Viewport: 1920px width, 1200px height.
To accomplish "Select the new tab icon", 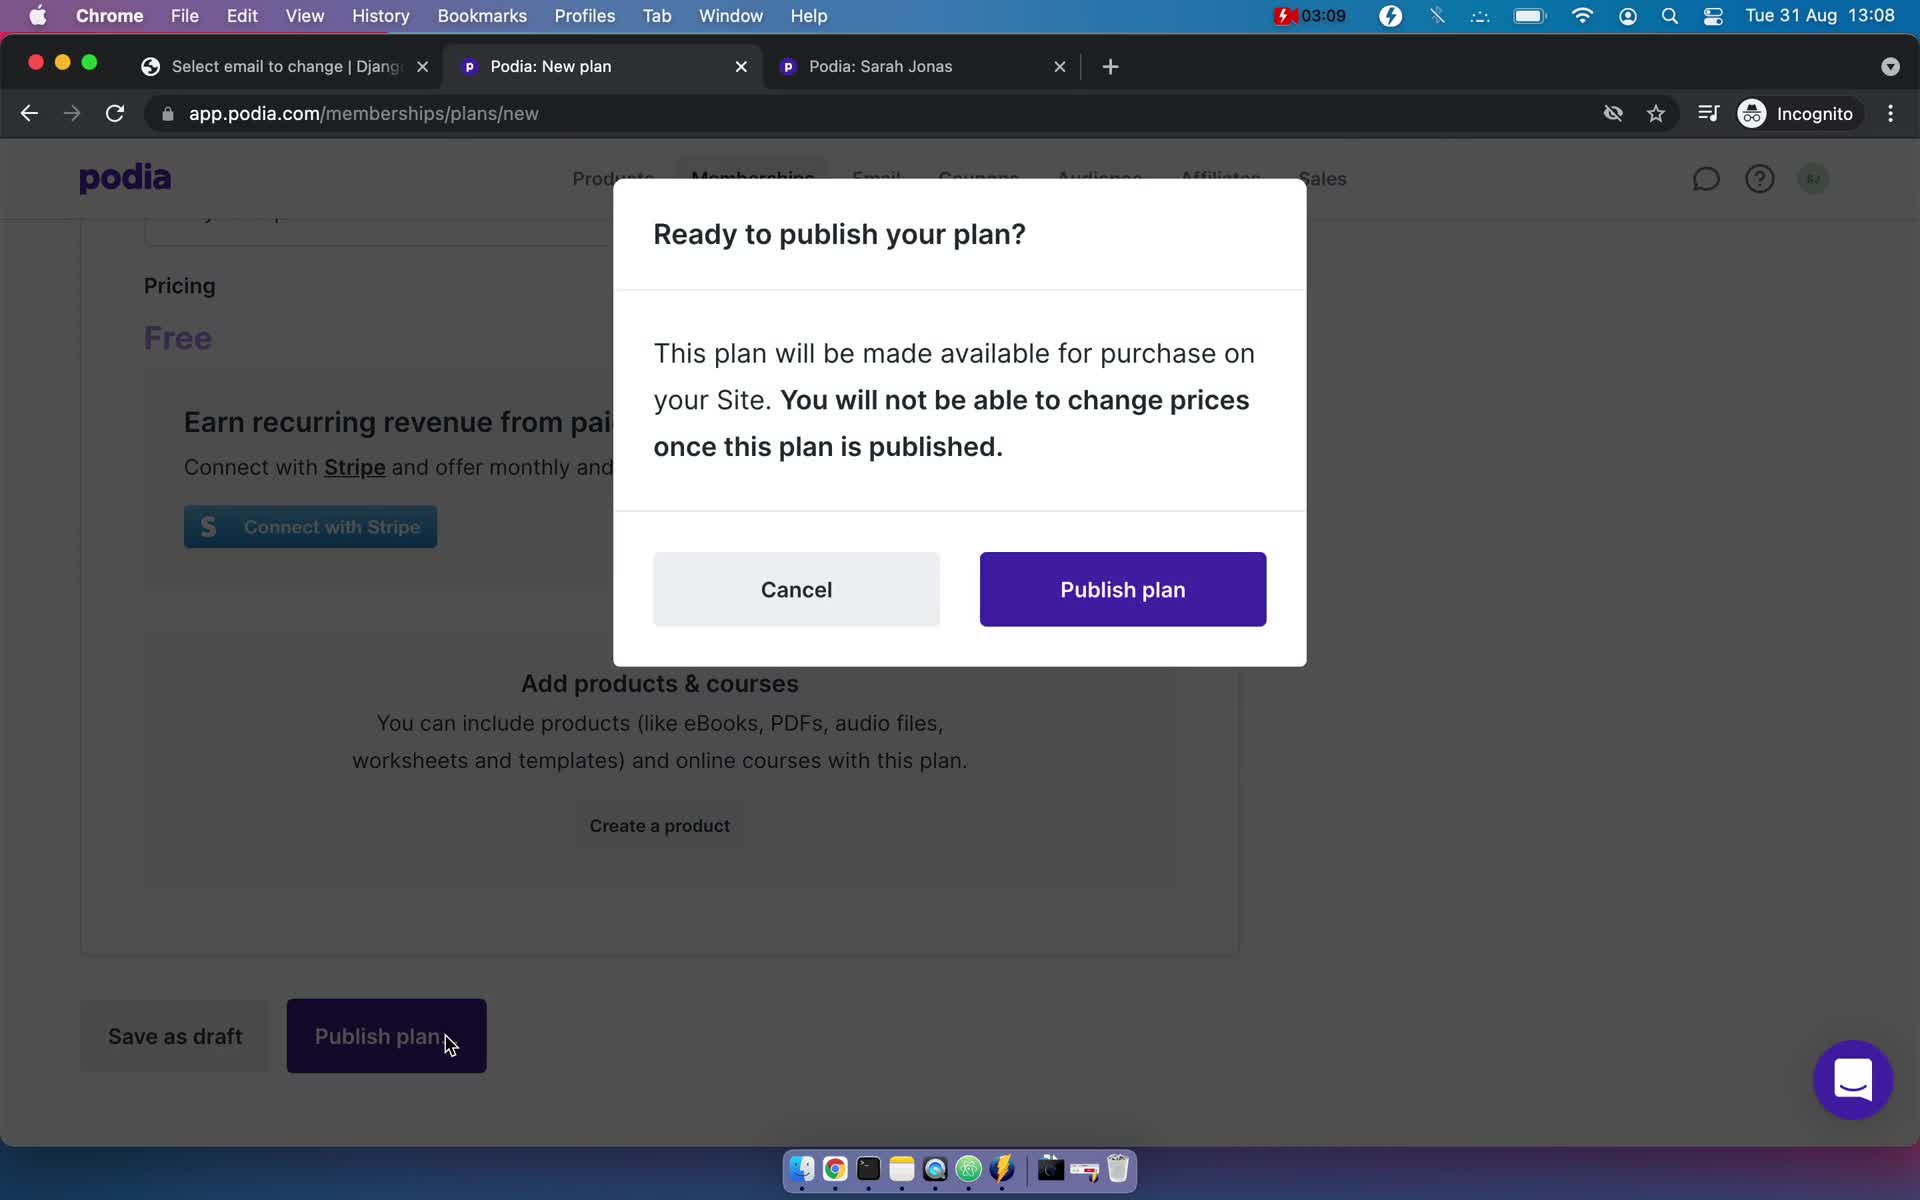I will (1110, 66).
